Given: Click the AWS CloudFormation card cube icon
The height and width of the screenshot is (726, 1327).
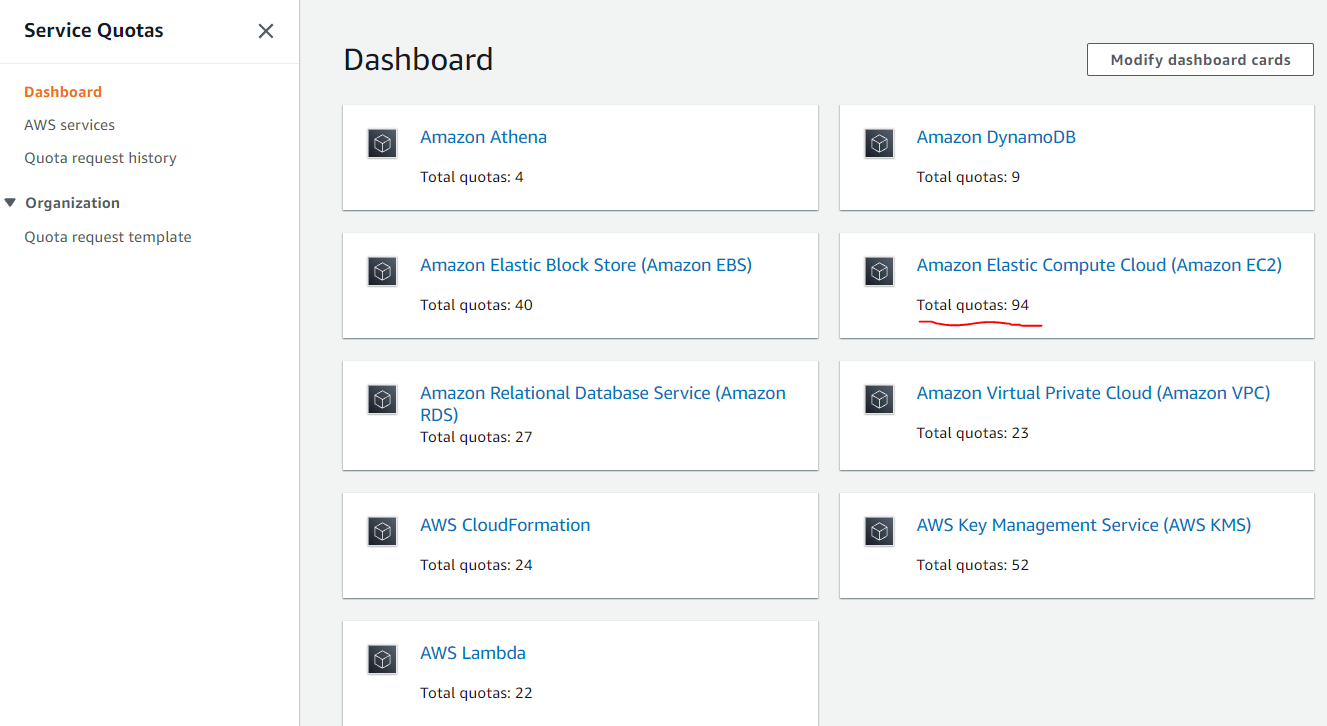Looking at the screenshot, I should 383,531.
